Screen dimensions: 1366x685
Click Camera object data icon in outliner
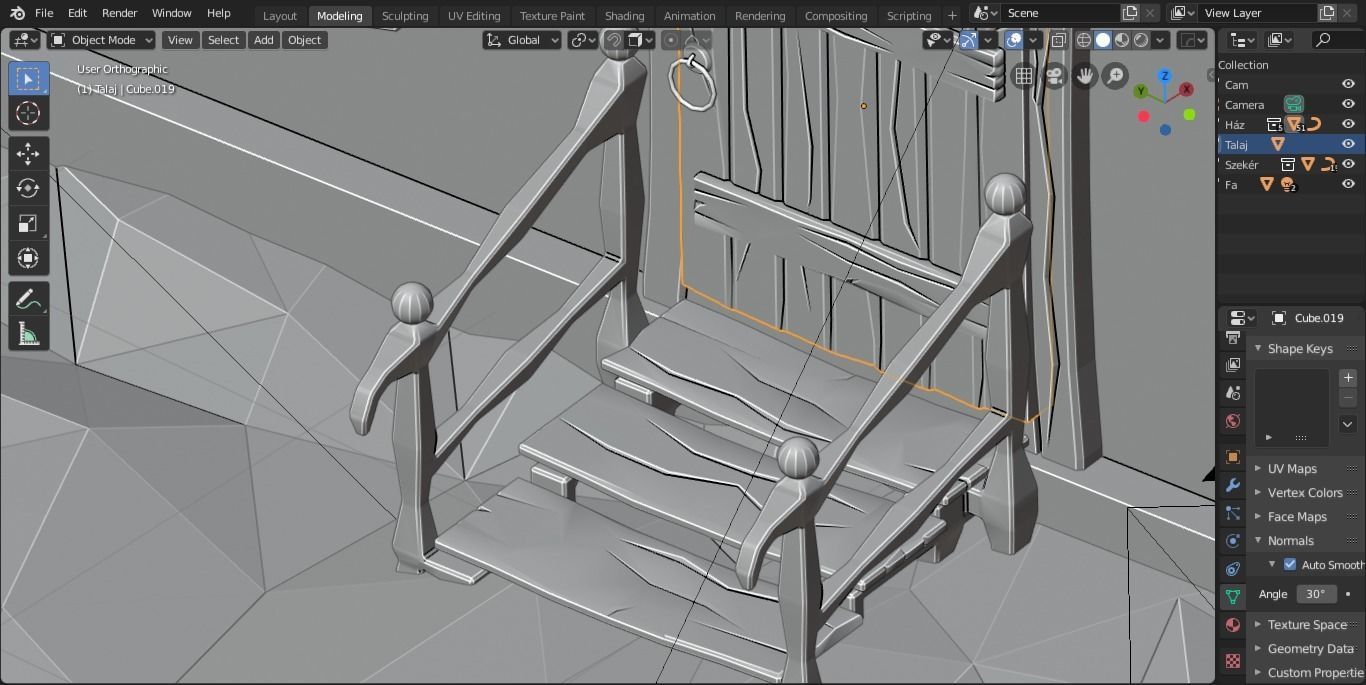1294,104
